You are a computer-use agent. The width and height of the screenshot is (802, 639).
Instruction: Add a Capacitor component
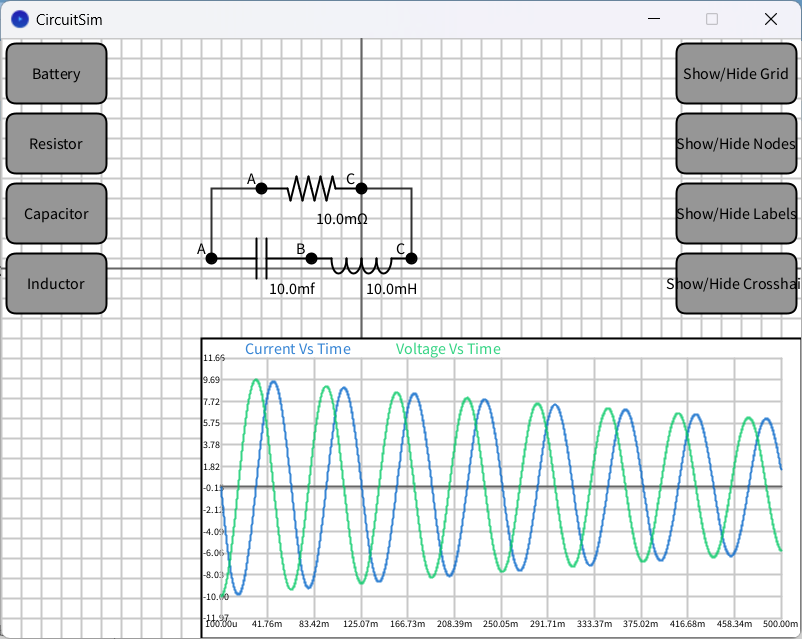(x=56, y=214)
